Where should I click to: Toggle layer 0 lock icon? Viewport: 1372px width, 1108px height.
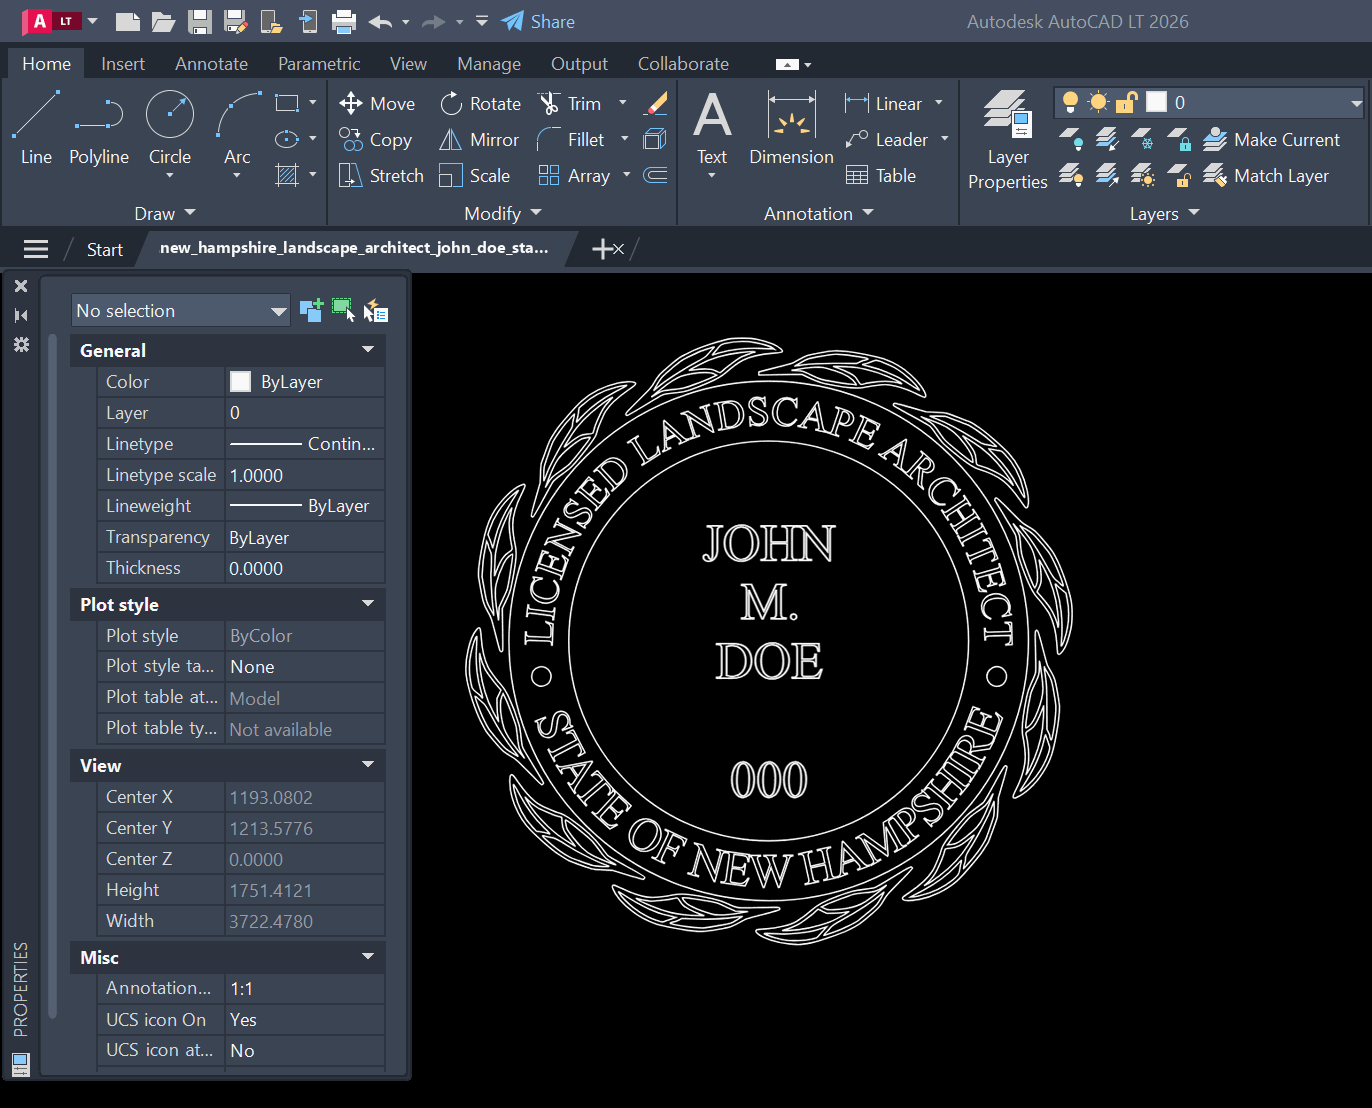tap(1127, 102)
